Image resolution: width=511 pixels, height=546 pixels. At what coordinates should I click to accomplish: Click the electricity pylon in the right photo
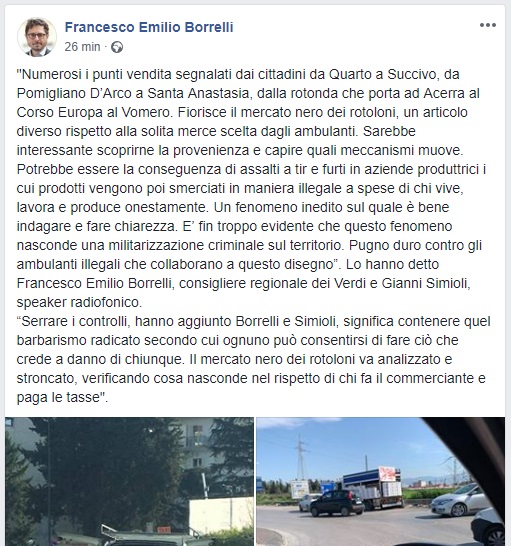(302, 456)
